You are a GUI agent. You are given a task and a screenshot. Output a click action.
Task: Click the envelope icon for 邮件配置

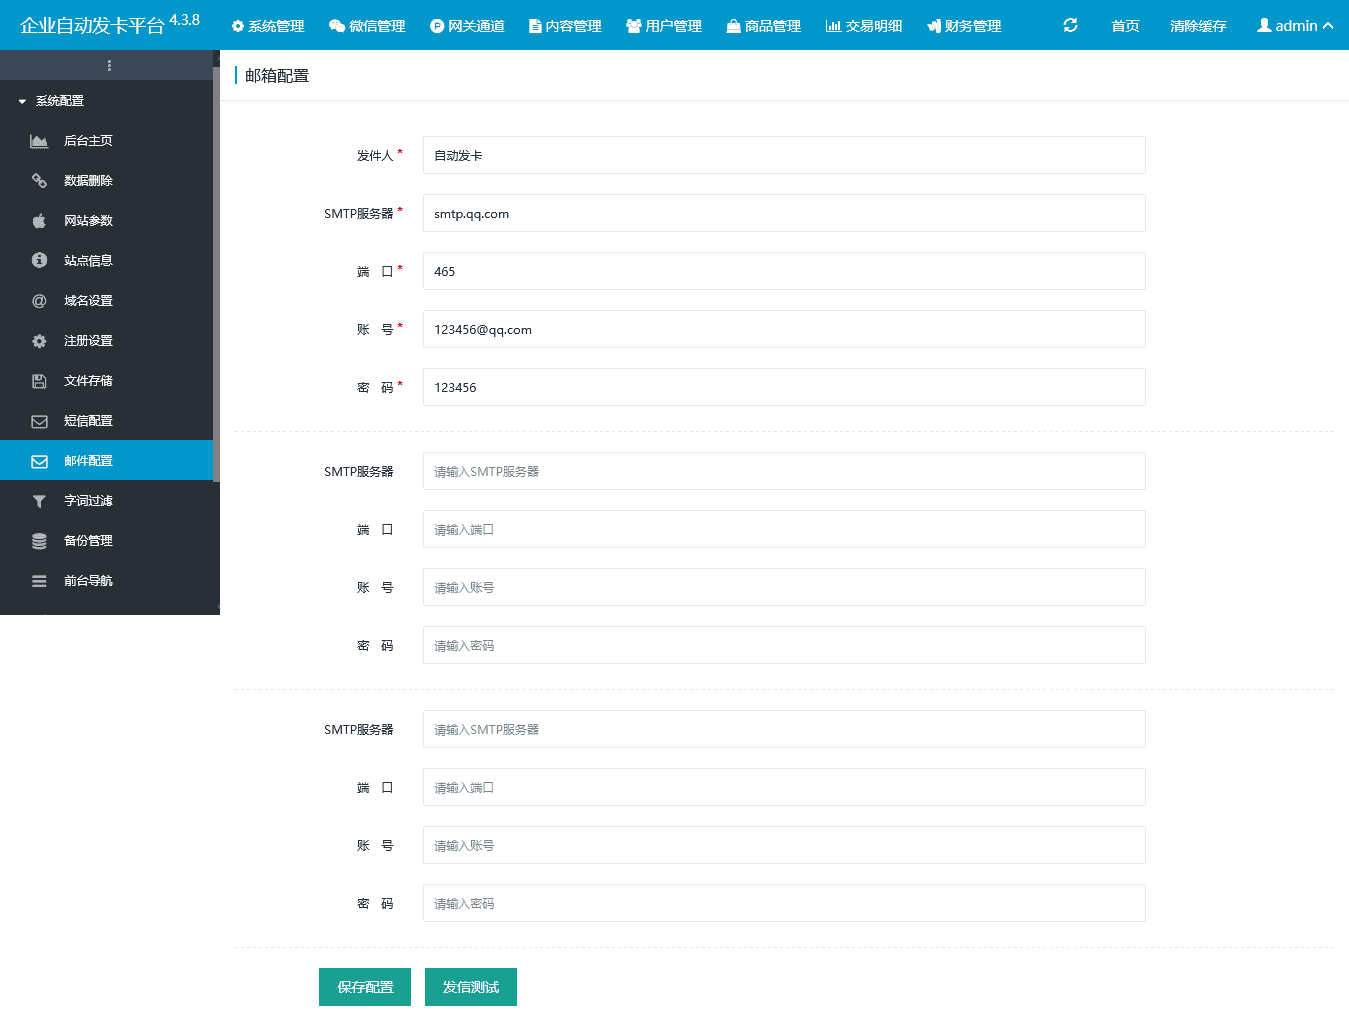[39, 461]
